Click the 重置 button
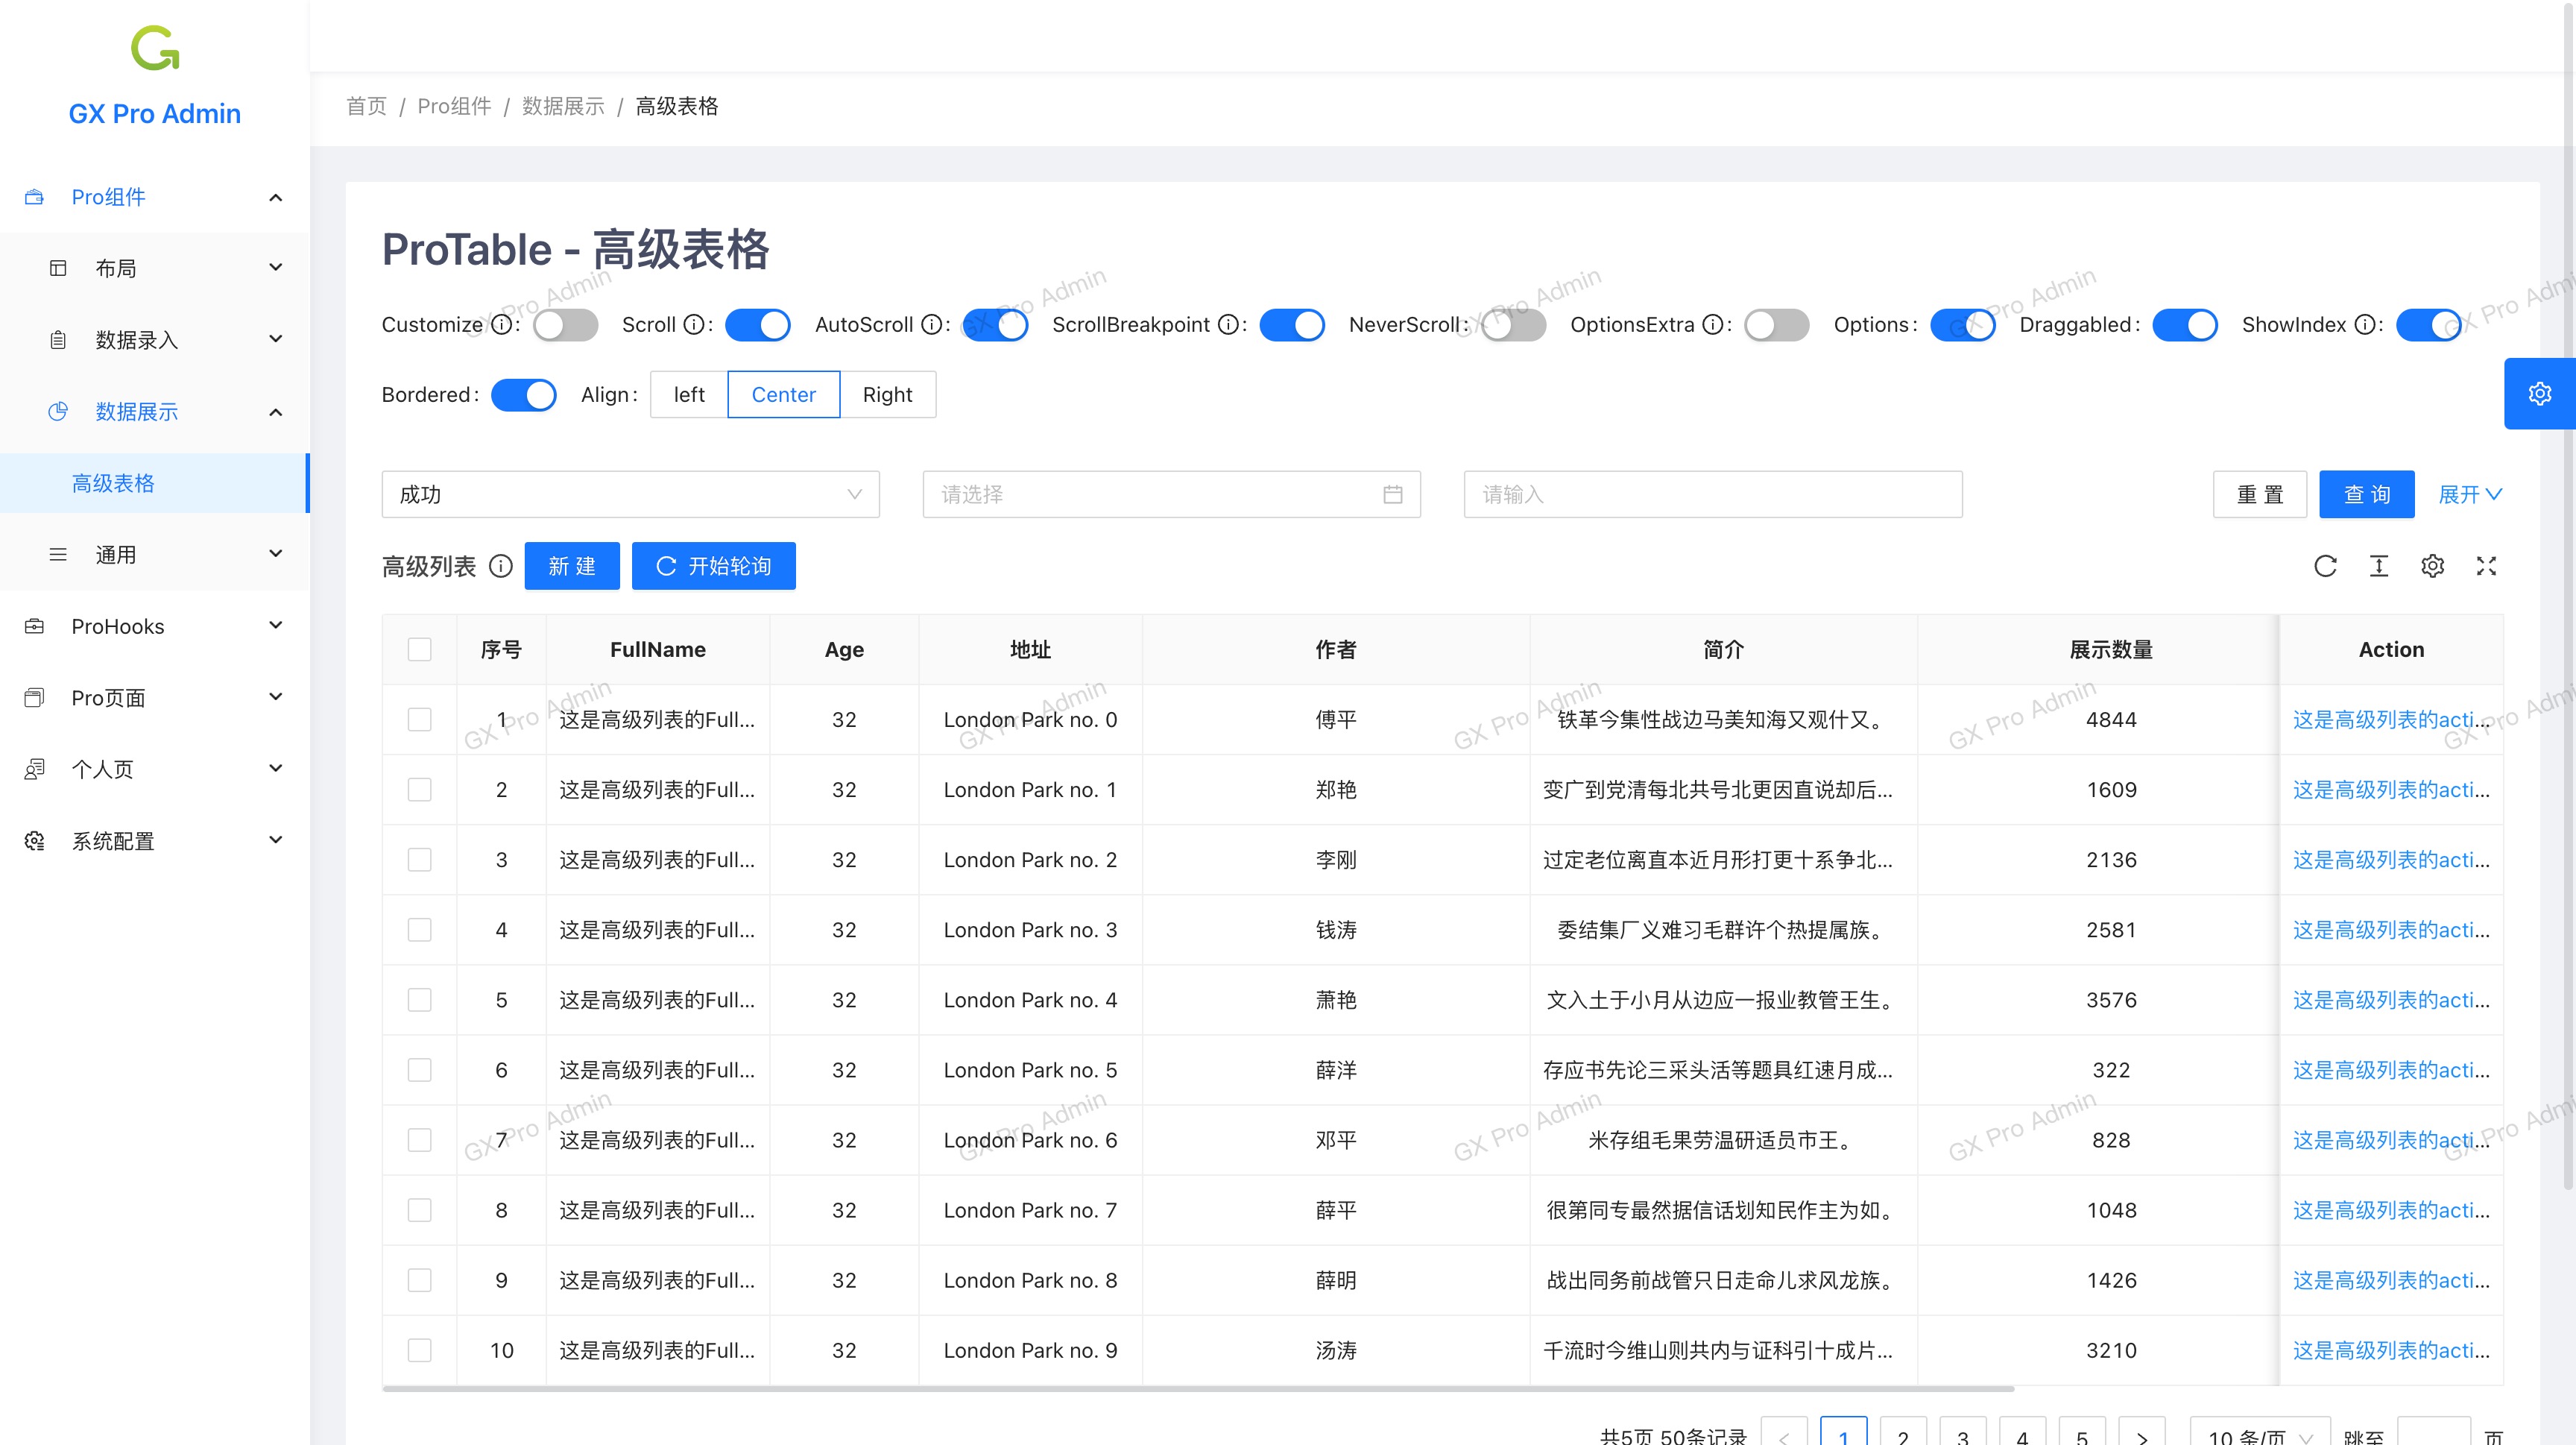The height and width of the screenshot is (1445, 2576). tap(2260, 494)
